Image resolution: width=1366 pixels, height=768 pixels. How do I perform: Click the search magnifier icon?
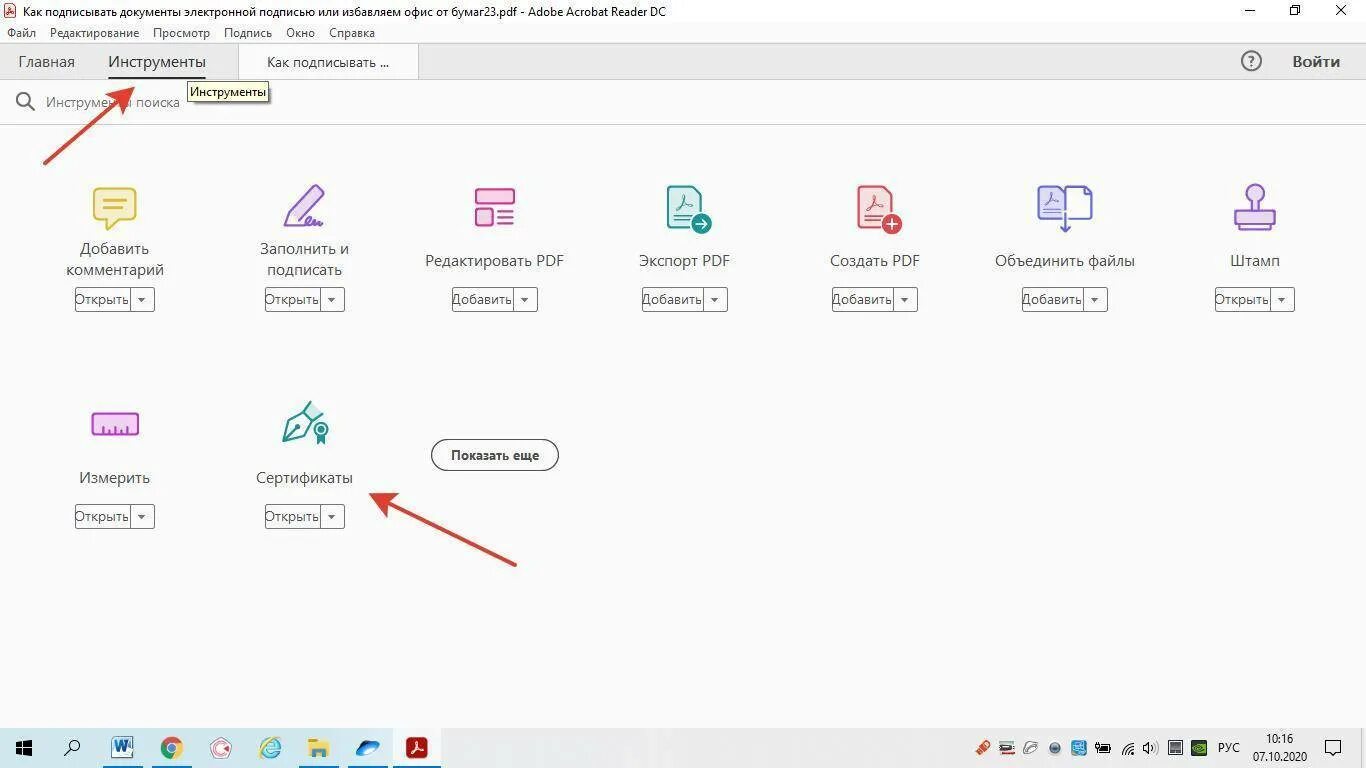coord(25,101)
